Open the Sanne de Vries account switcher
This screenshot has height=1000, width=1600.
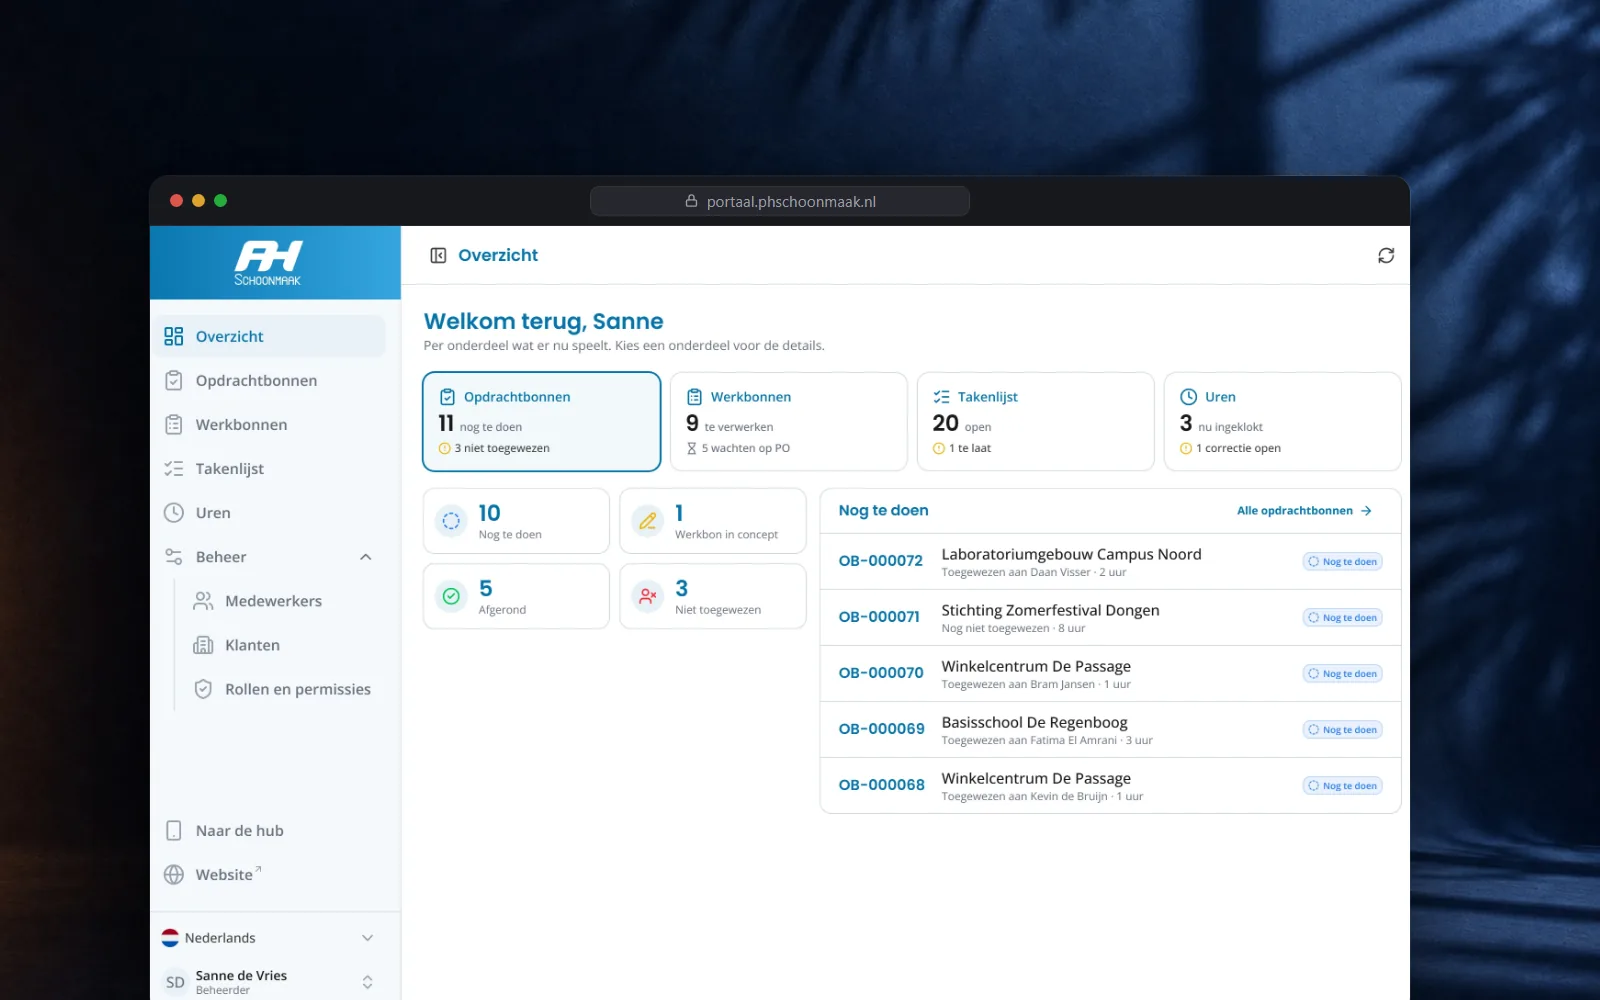tap(268, 982)
